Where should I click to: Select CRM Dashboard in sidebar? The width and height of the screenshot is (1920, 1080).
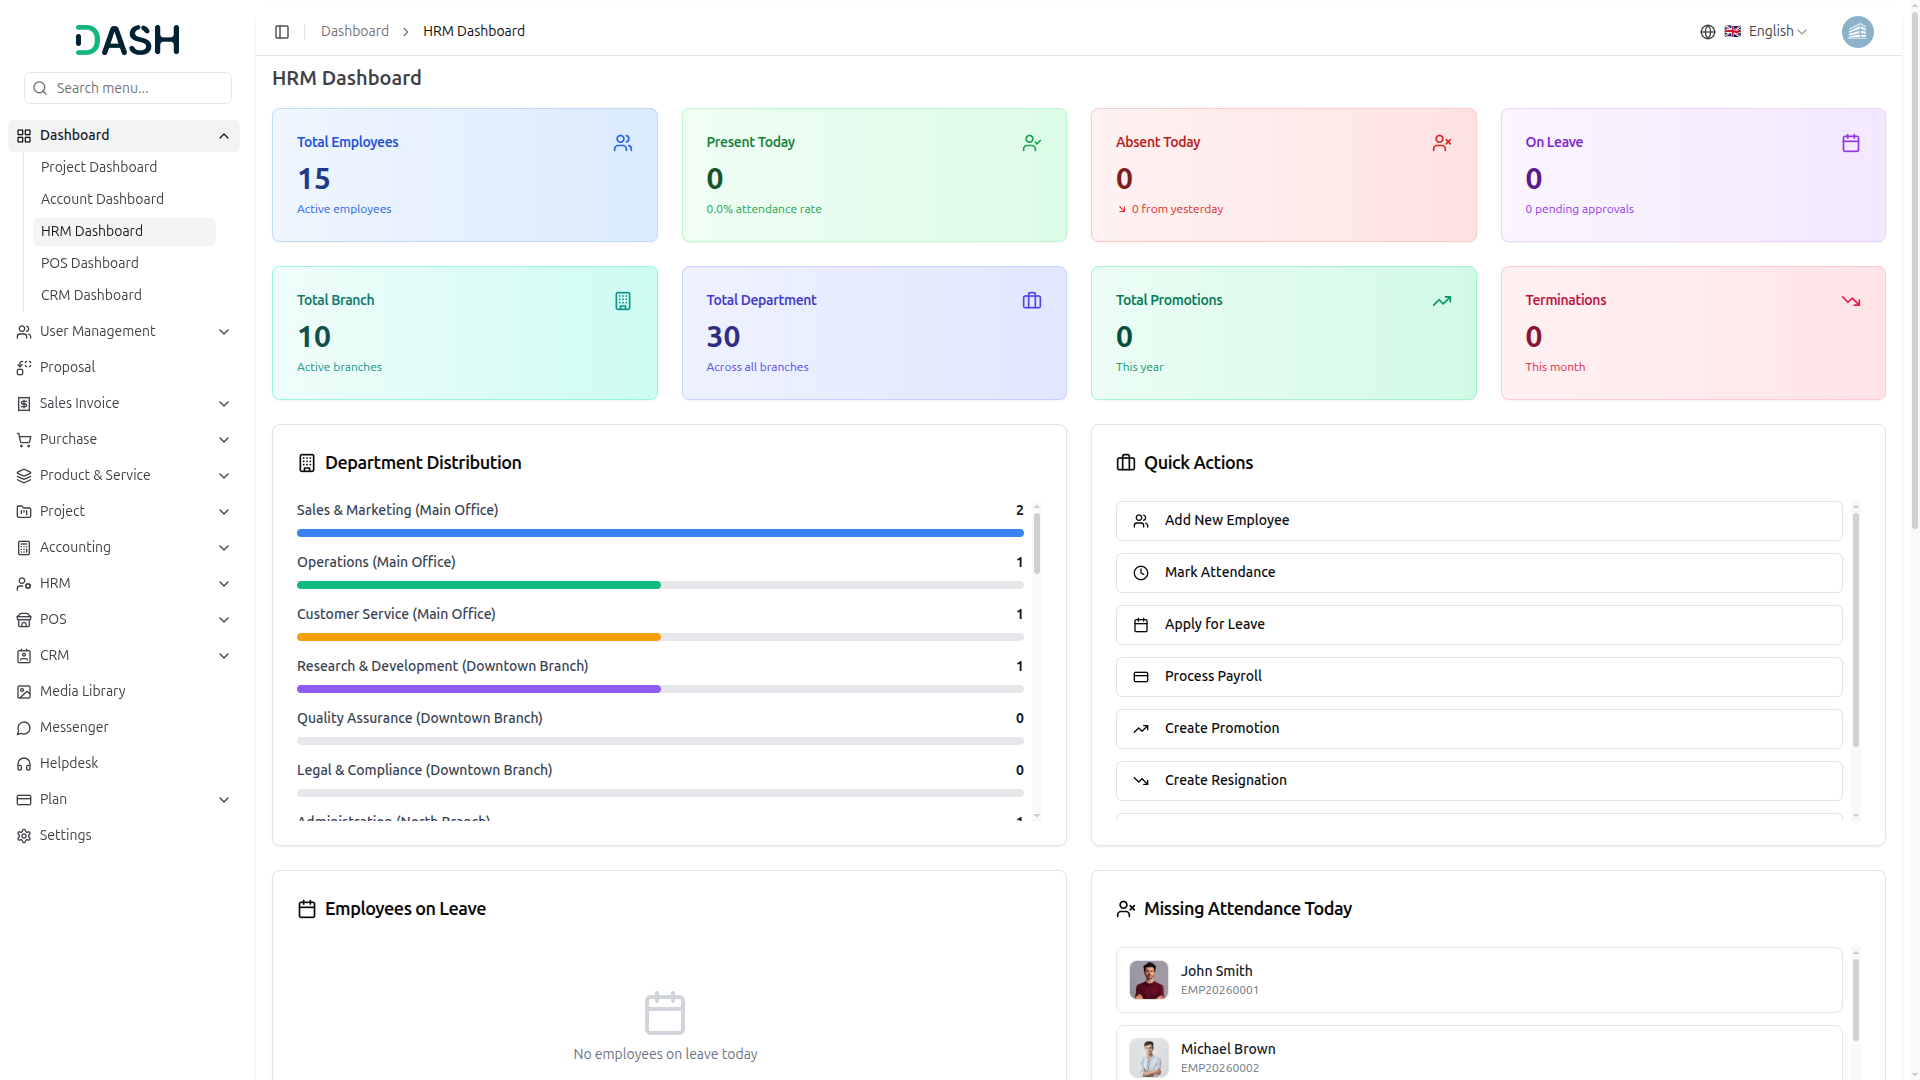pyautogui.click(x=91, y=295)
